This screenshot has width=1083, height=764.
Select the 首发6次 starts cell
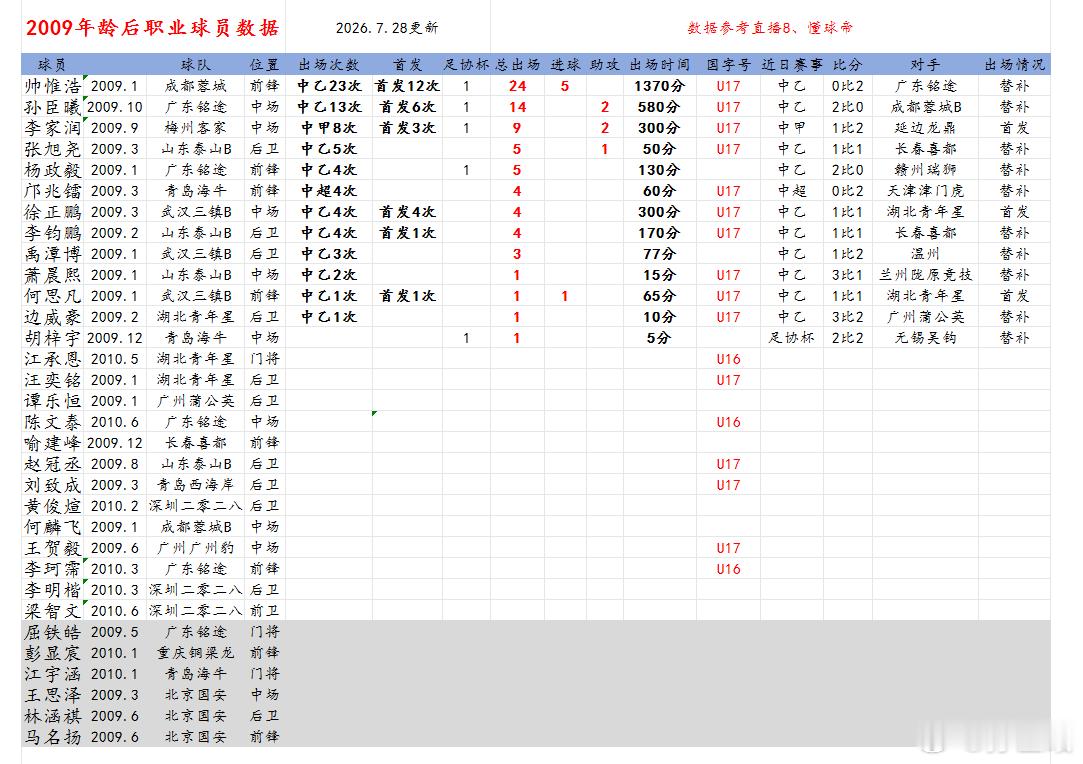[408, 107]
